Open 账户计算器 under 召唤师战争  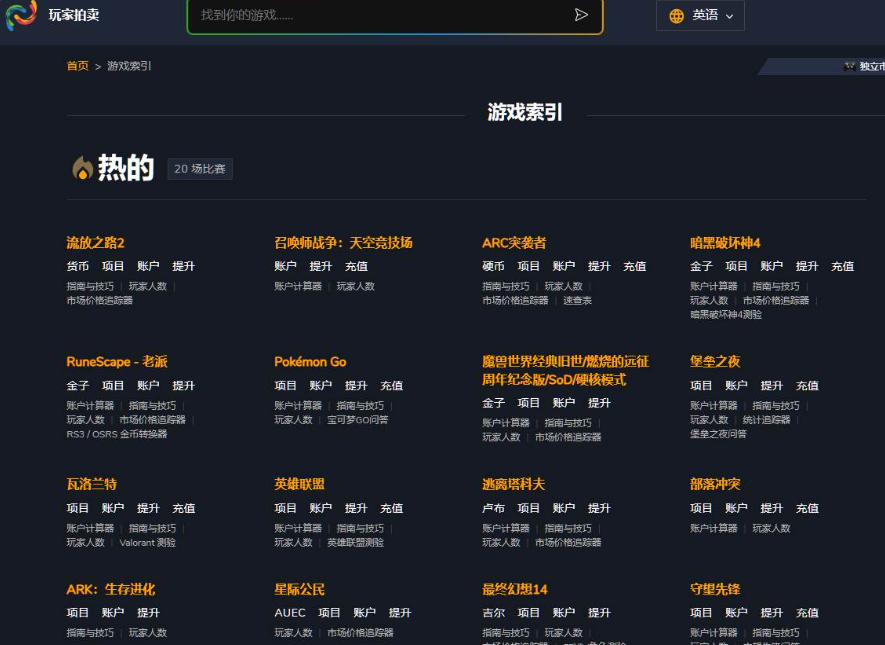click(298, 287)
